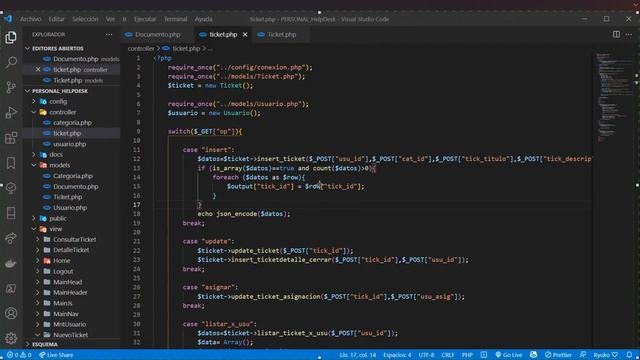Open notifications bell in status bar
This screenshot has height=360, width=640.
(630, 355)
